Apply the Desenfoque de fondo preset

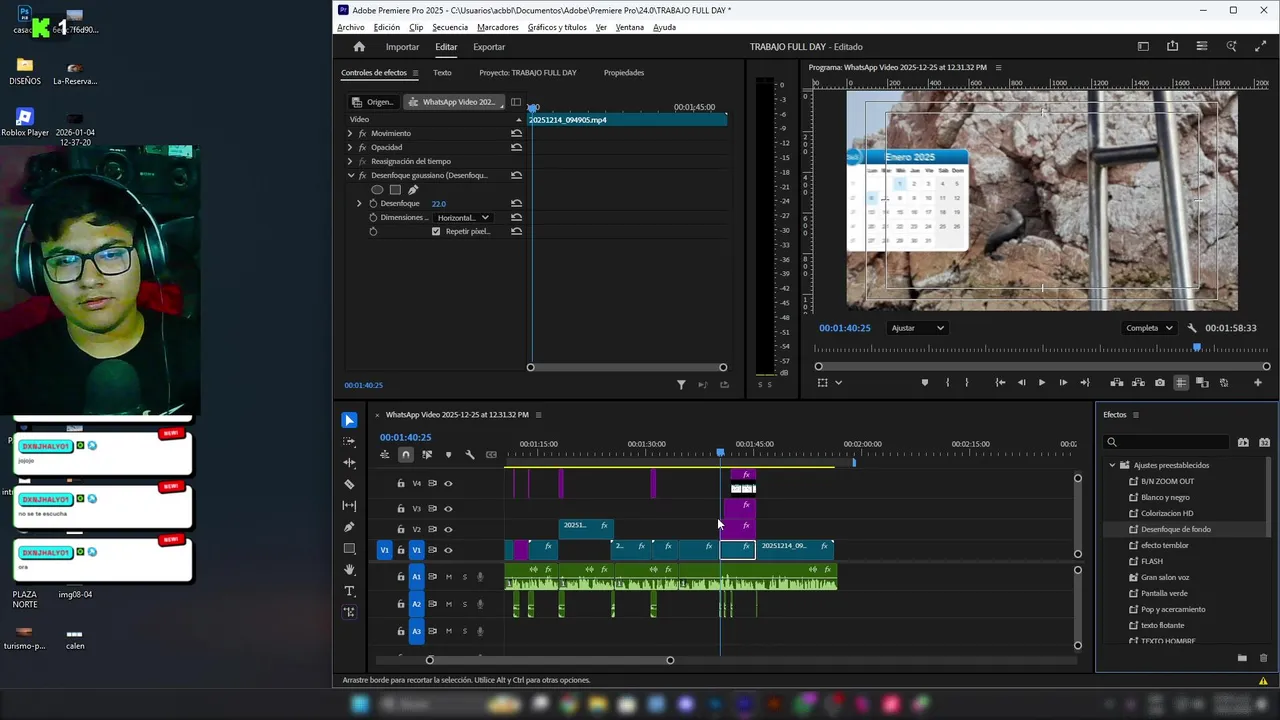[1176, 529]
